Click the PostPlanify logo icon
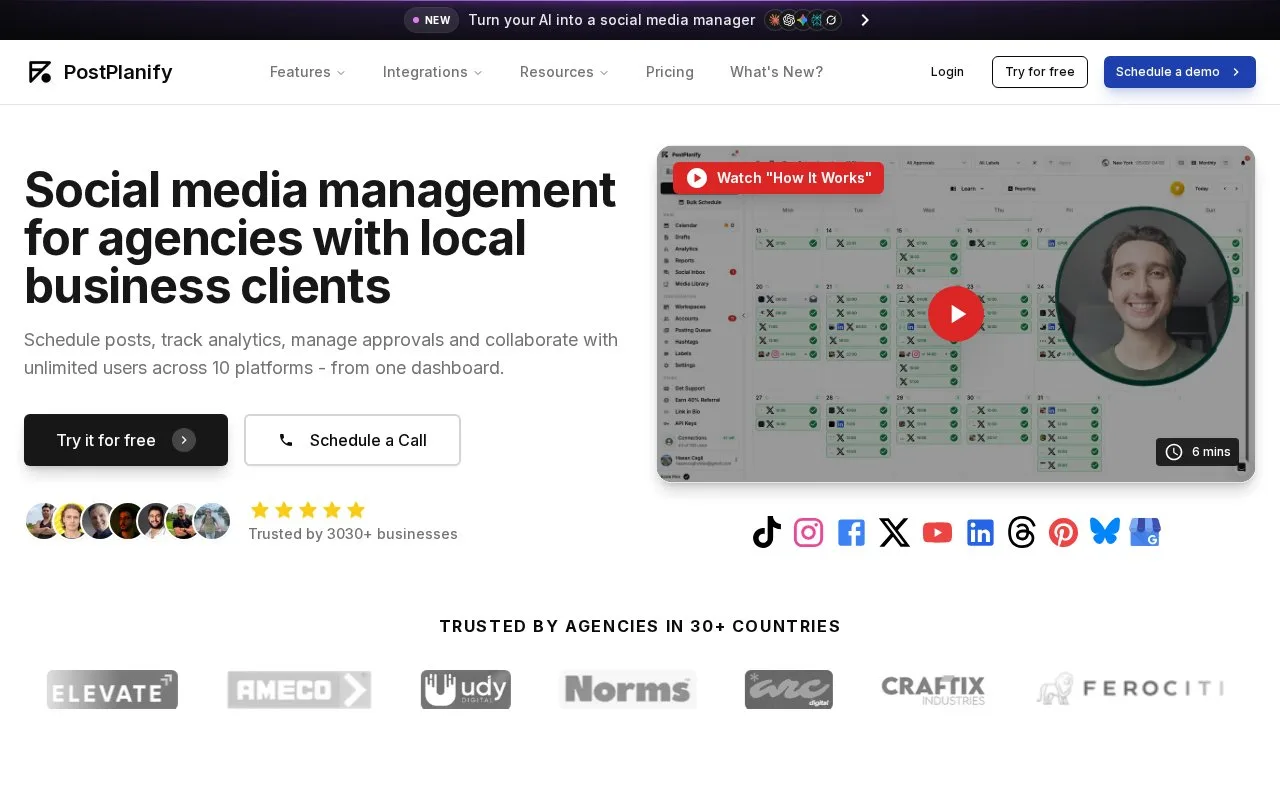1280x800 pixels. [40, 72]
